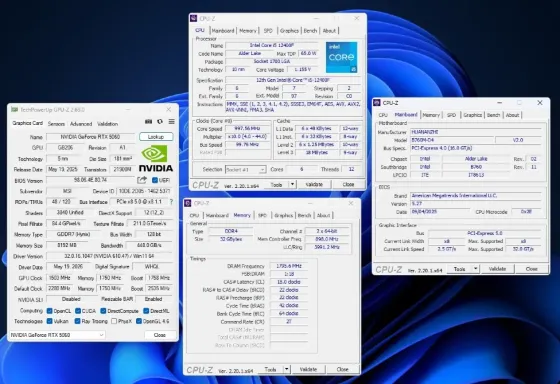The width and height of the screenshot is (560, 384).
Task: Click the BIOS export share icon in GPU-Z
Action: tap(142, 180)
